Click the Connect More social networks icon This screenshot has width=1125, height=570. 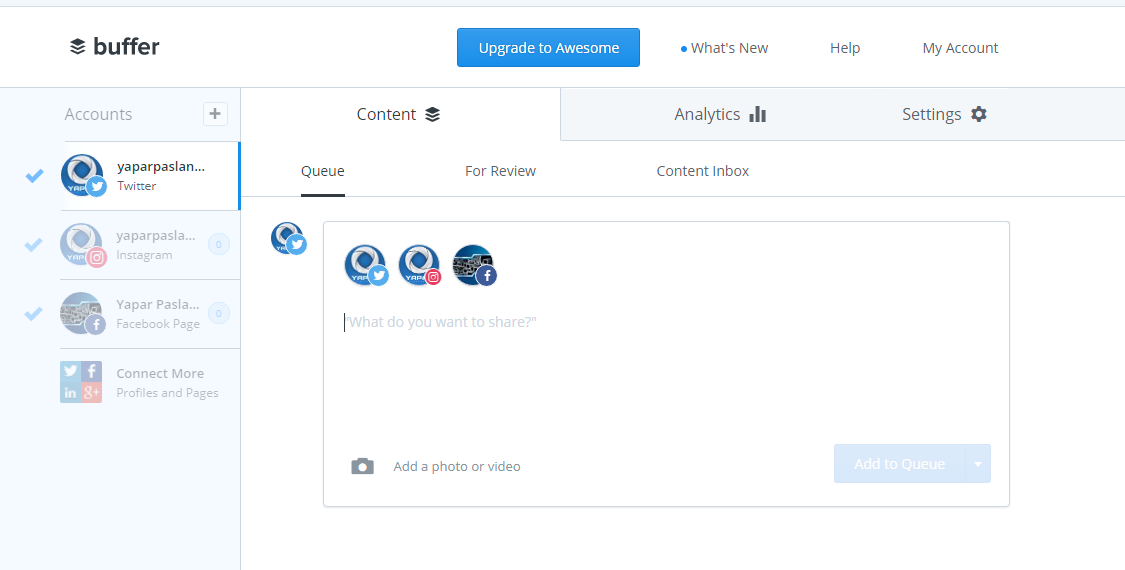tap(81, 382)
